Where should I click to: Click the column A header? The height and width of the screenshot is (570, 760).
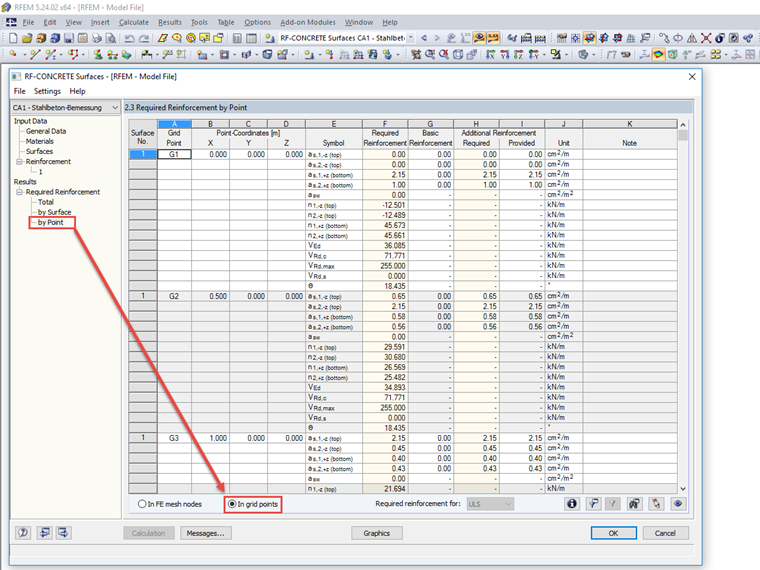click(x=174, y=124)
